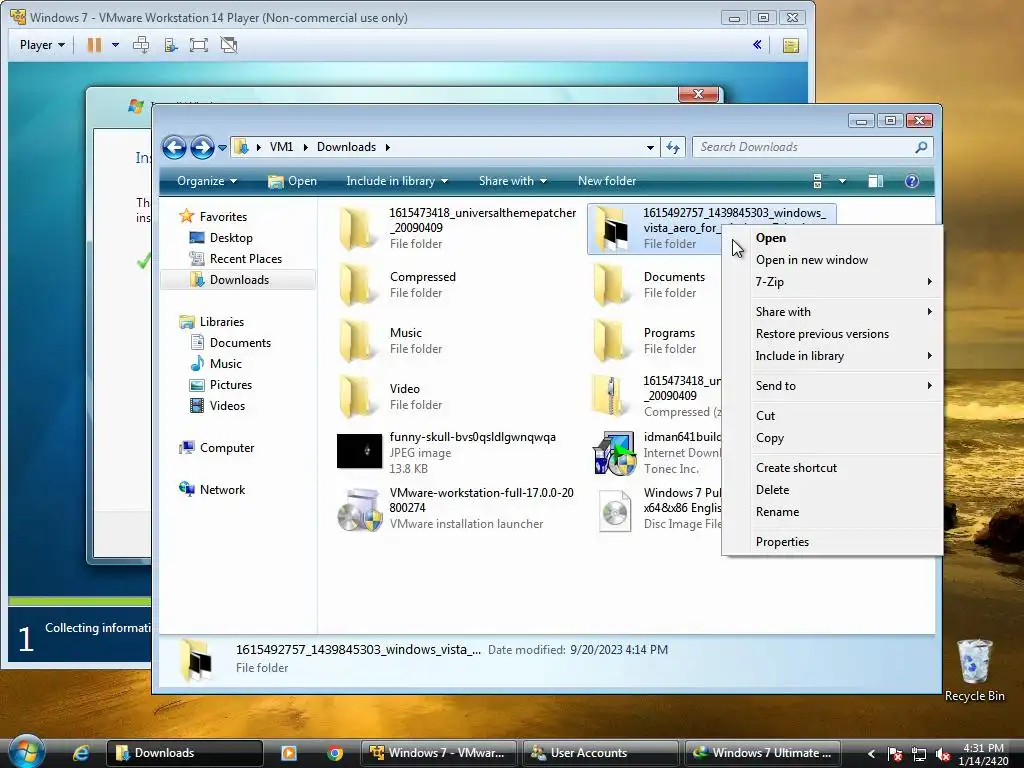Click the Explorer help icon
The height and width of the screenshot is (768, 1024).
[x=912, y=181]
